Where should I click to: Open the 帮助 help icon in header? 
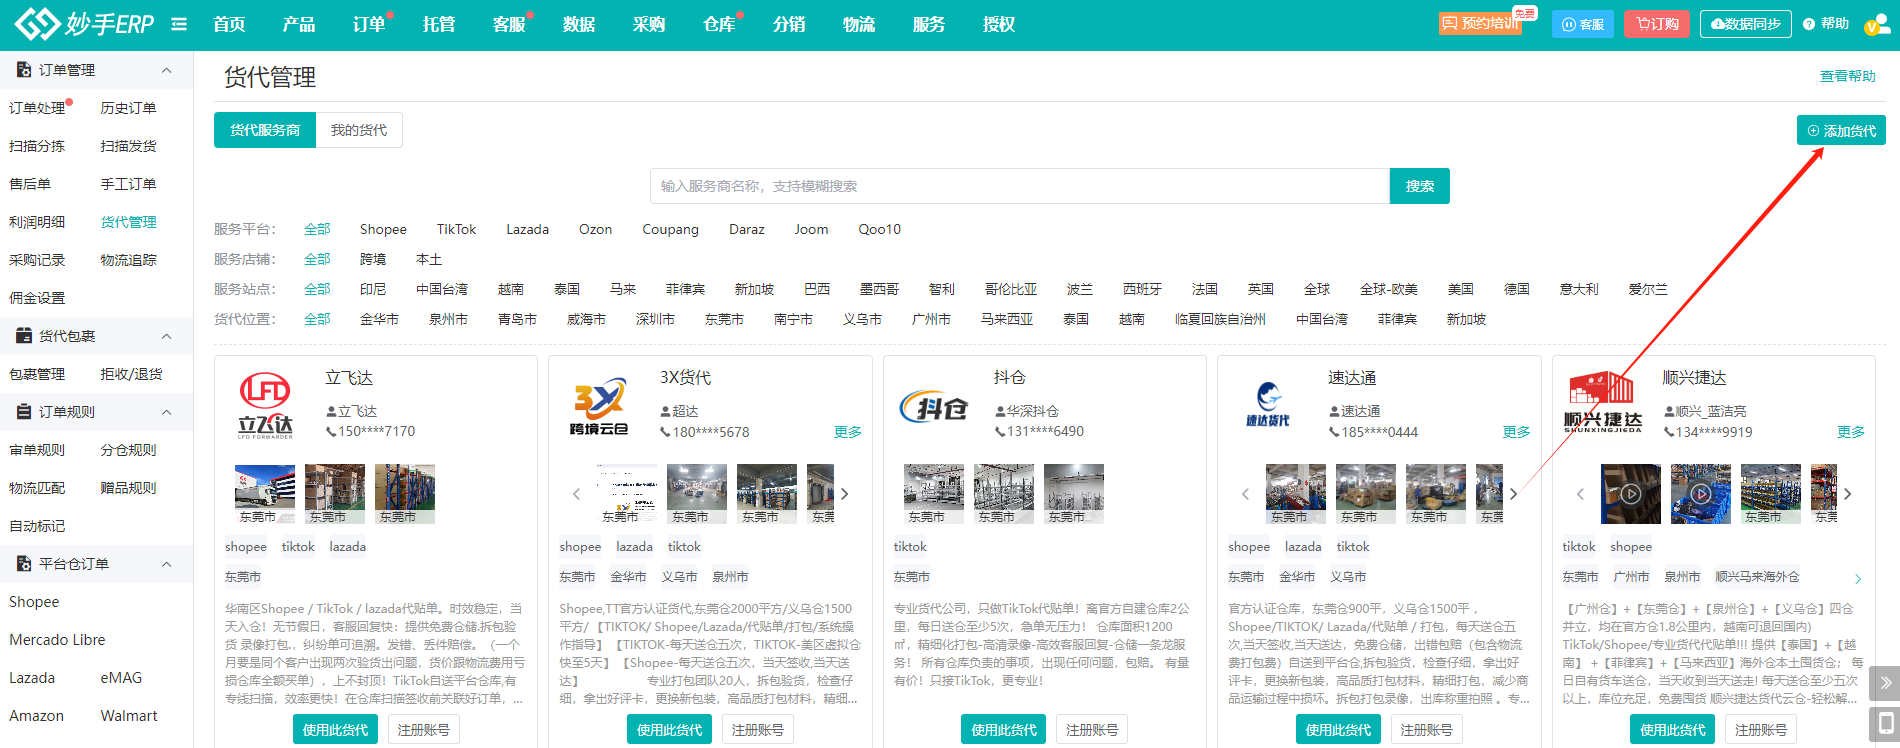tap(1825, 24)
